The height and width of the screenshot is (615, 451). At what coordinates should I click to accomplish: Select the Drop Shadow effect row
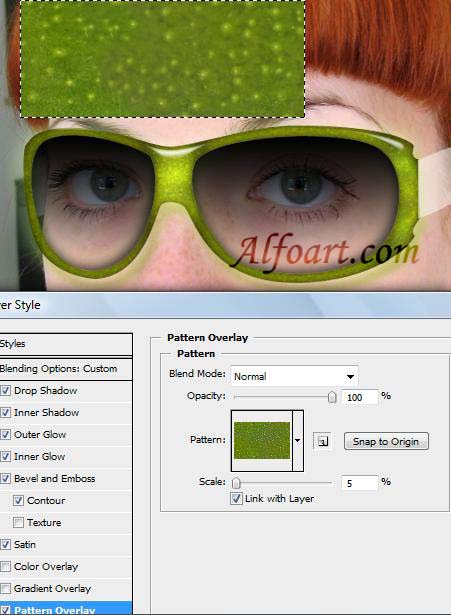point(66,391)
